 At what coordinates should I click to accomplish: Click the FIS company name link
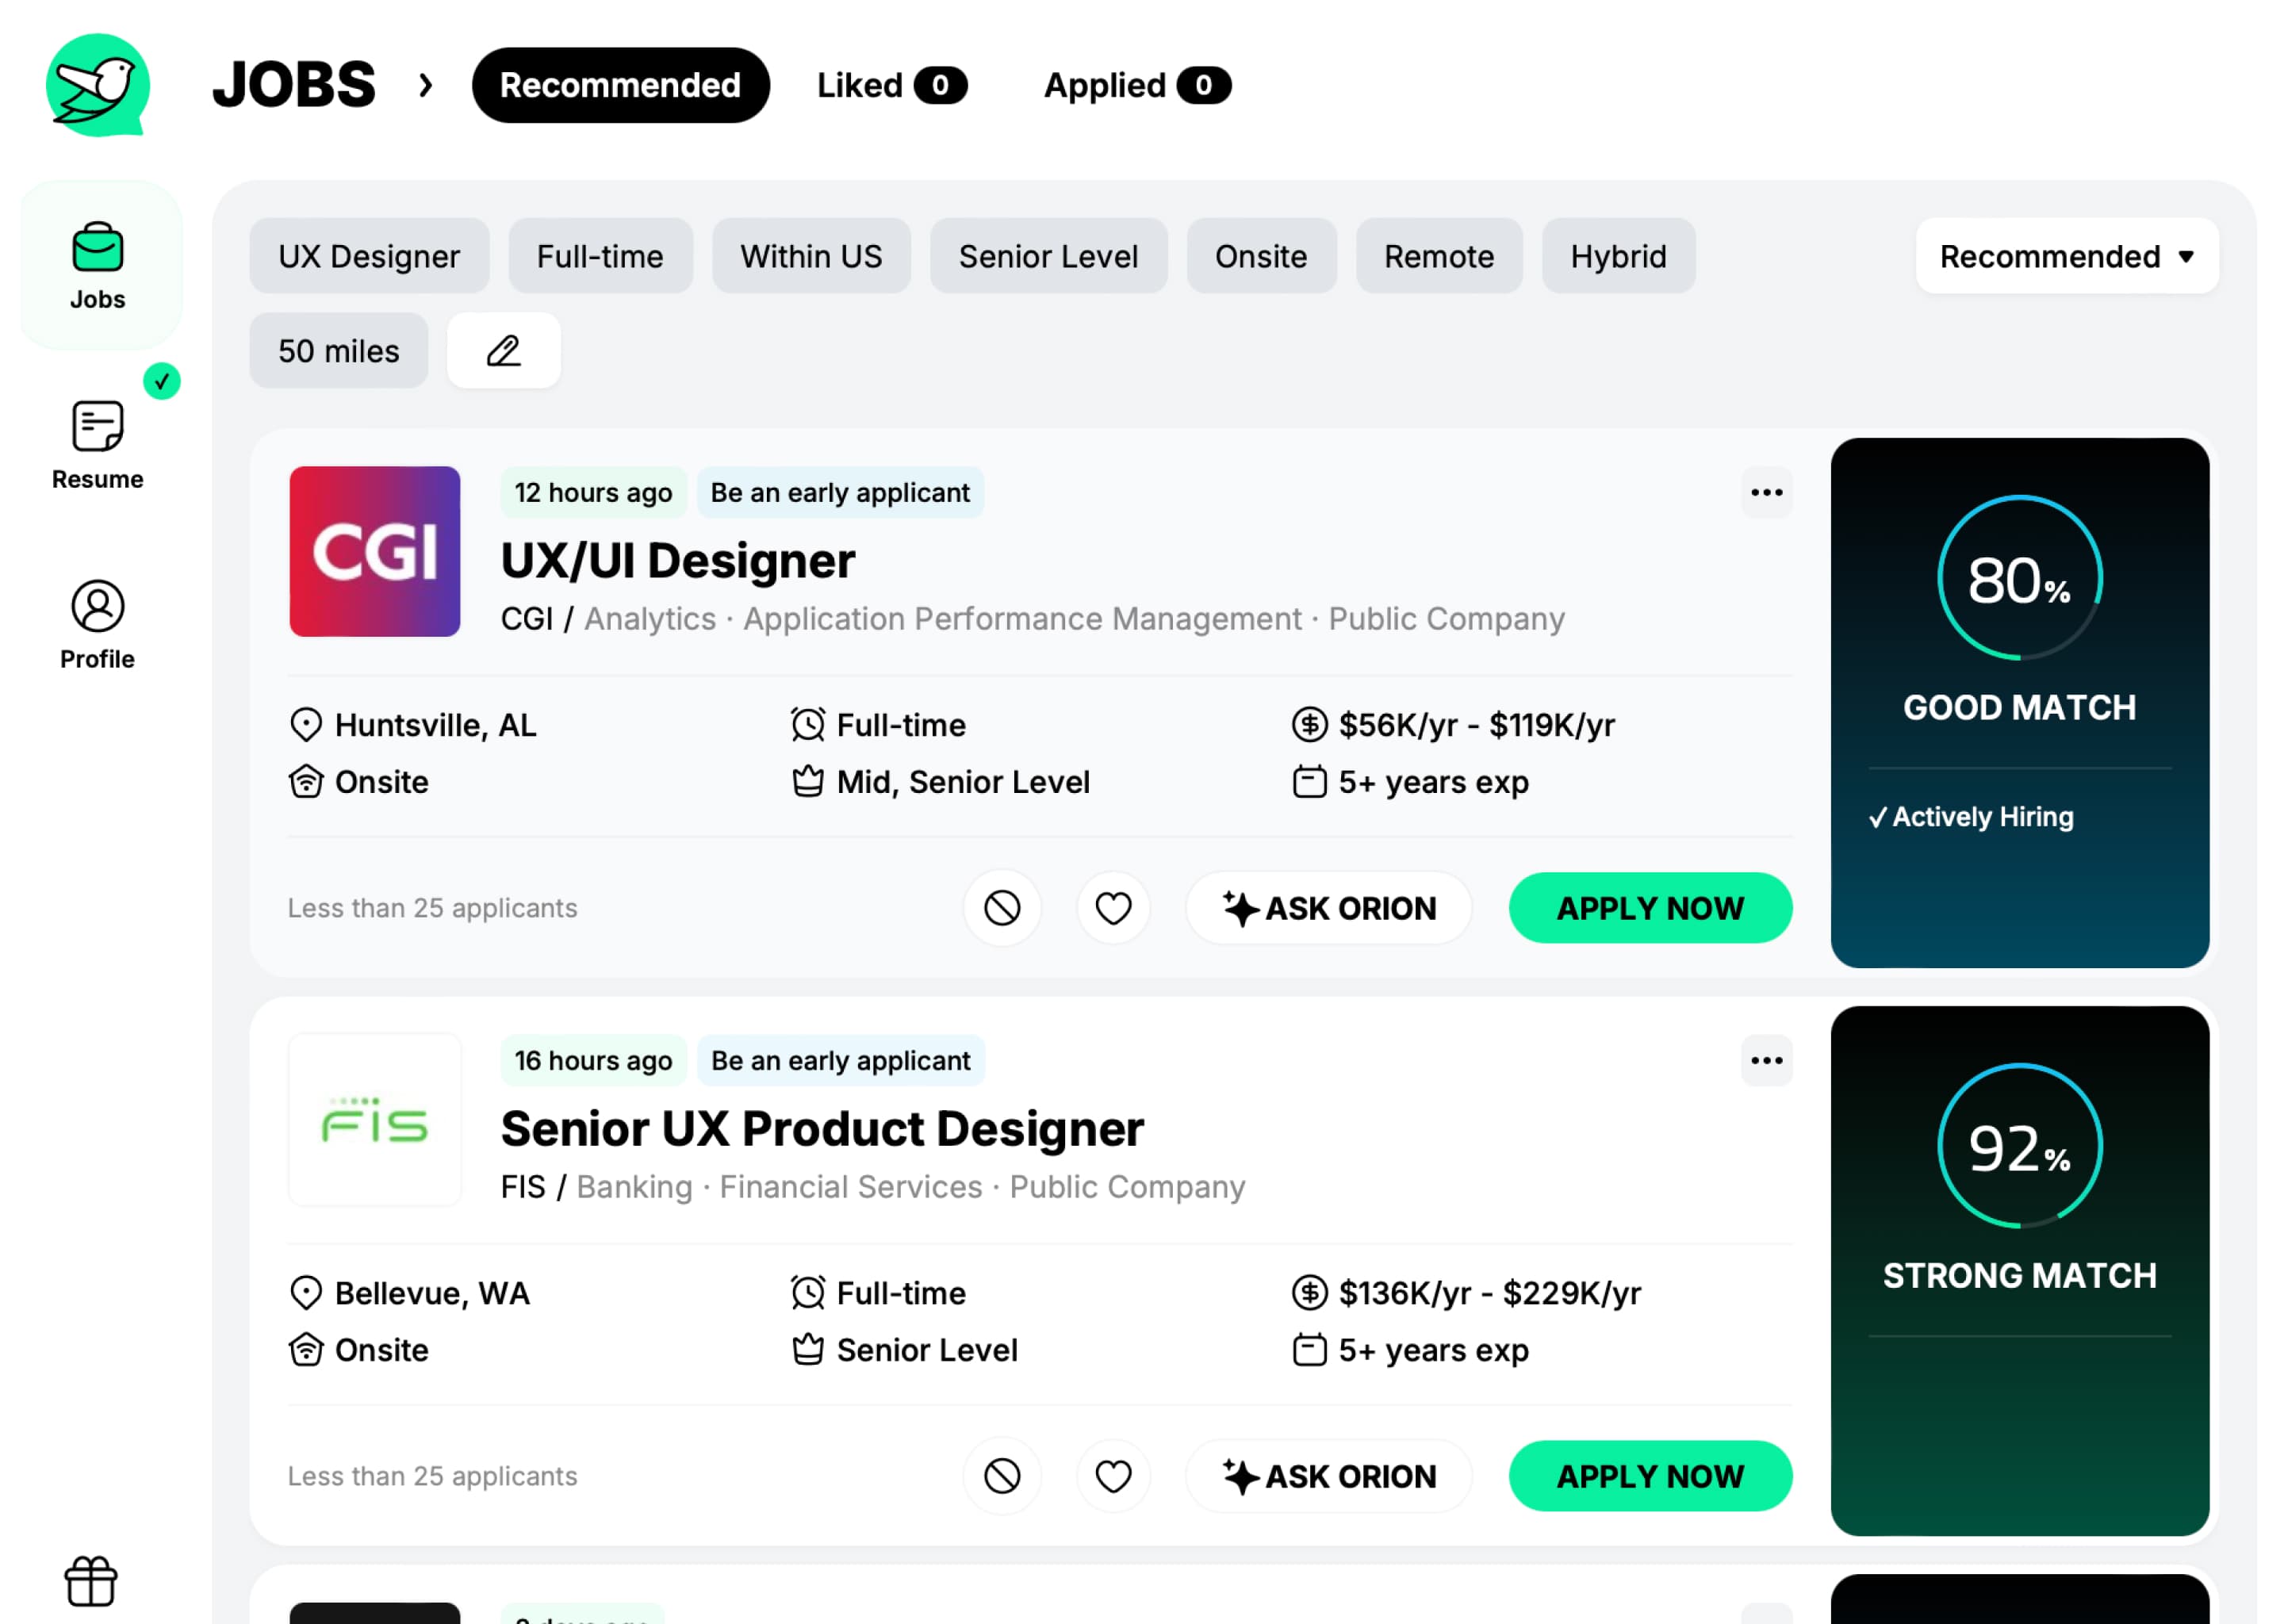coord(523,1187)
